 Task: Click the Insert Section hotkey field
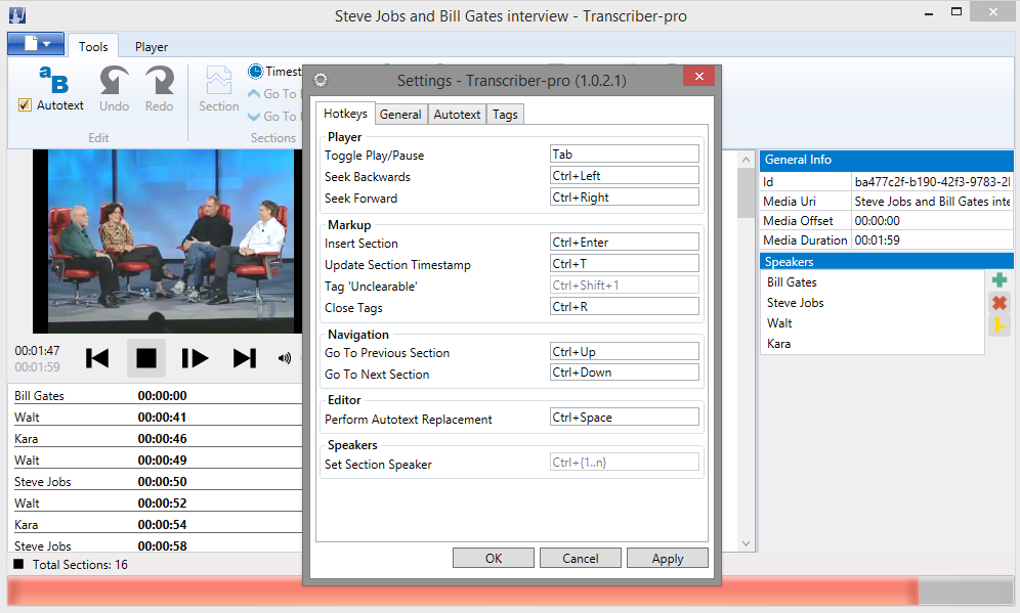click(x=624, y=242)
